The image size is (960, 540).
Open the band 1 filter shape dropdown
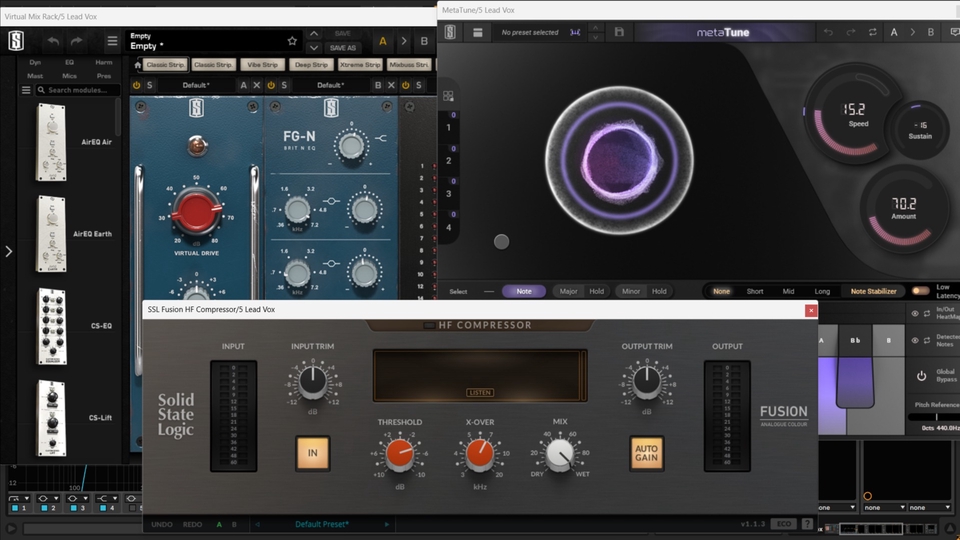tap(20, 498)
